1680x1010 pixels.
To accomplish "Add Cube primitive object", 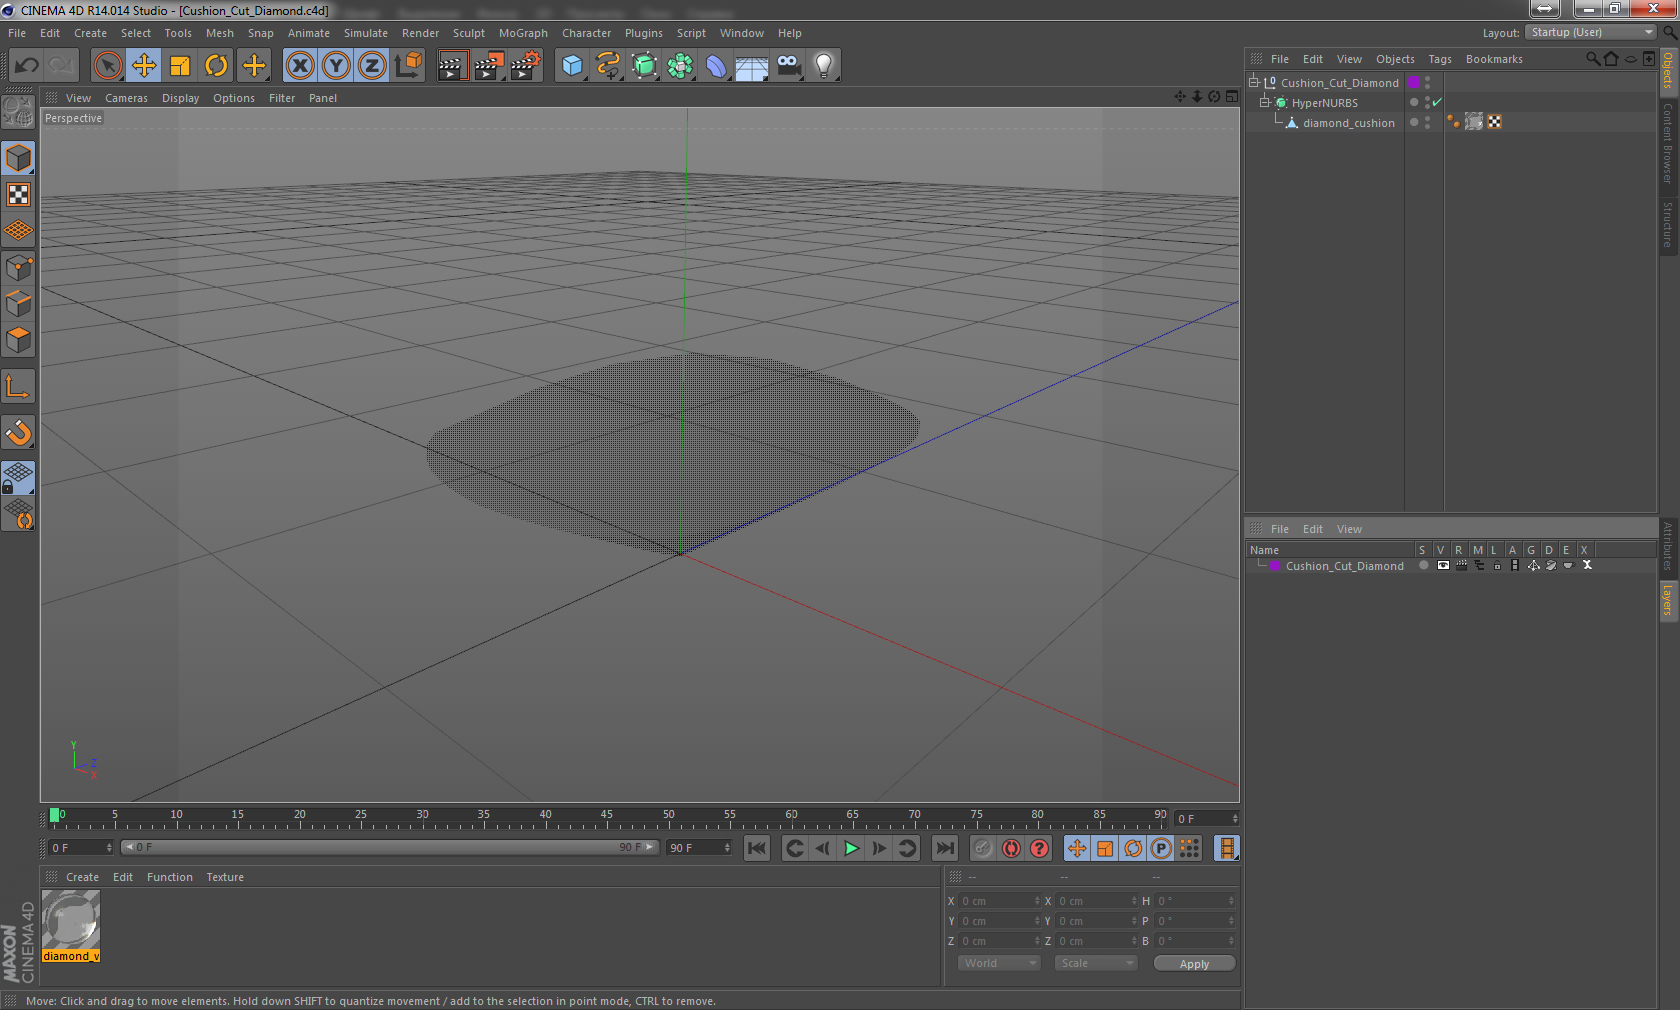I will click(x=572, y=66).
